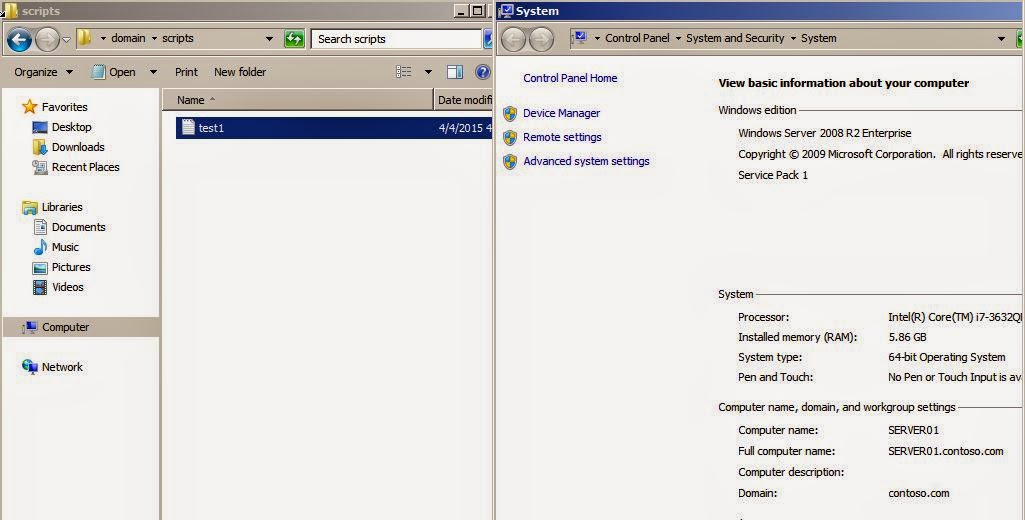
Task: Open Downloads in Favorites
Action: click(78, 147)
